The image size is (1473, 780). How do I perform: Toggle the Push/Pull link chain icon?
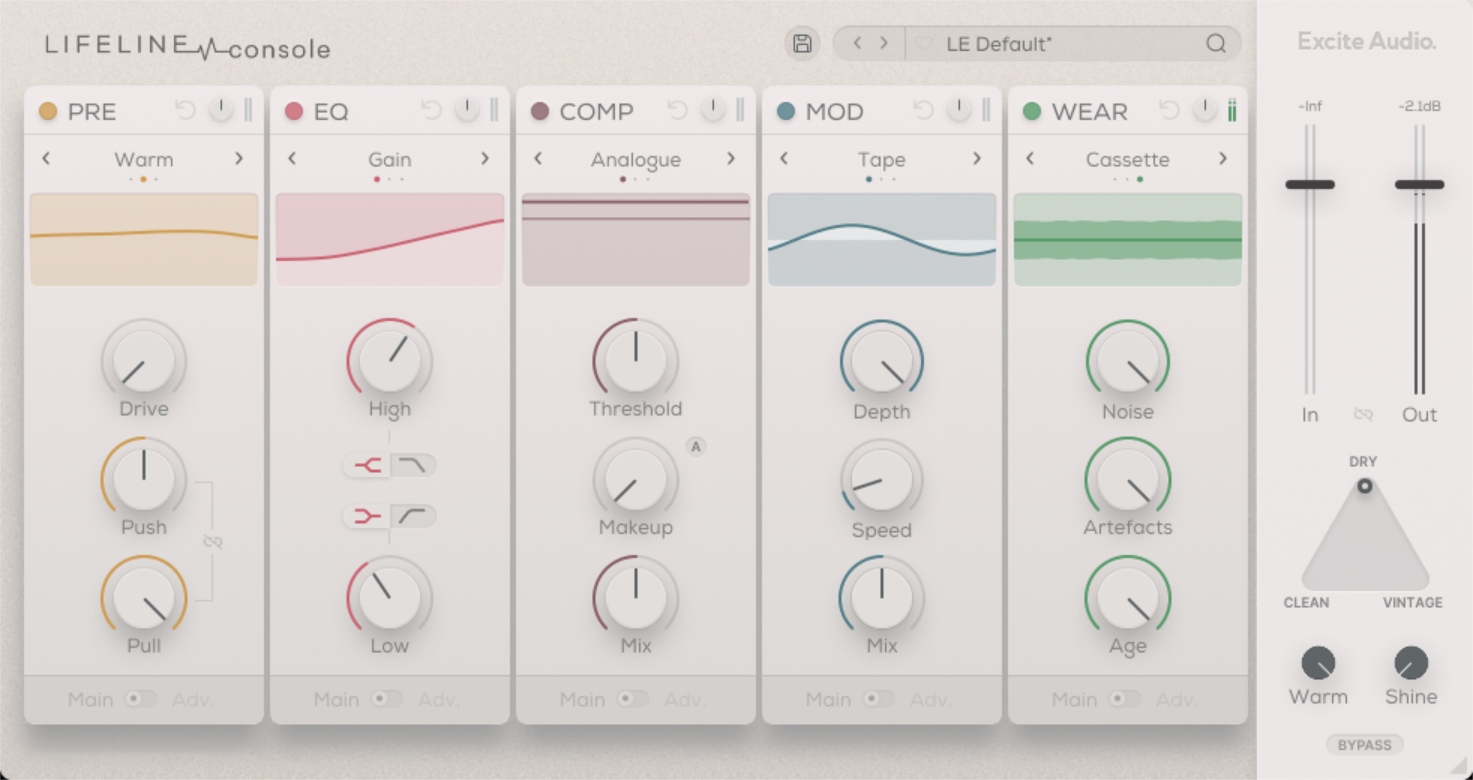point(212,542)
